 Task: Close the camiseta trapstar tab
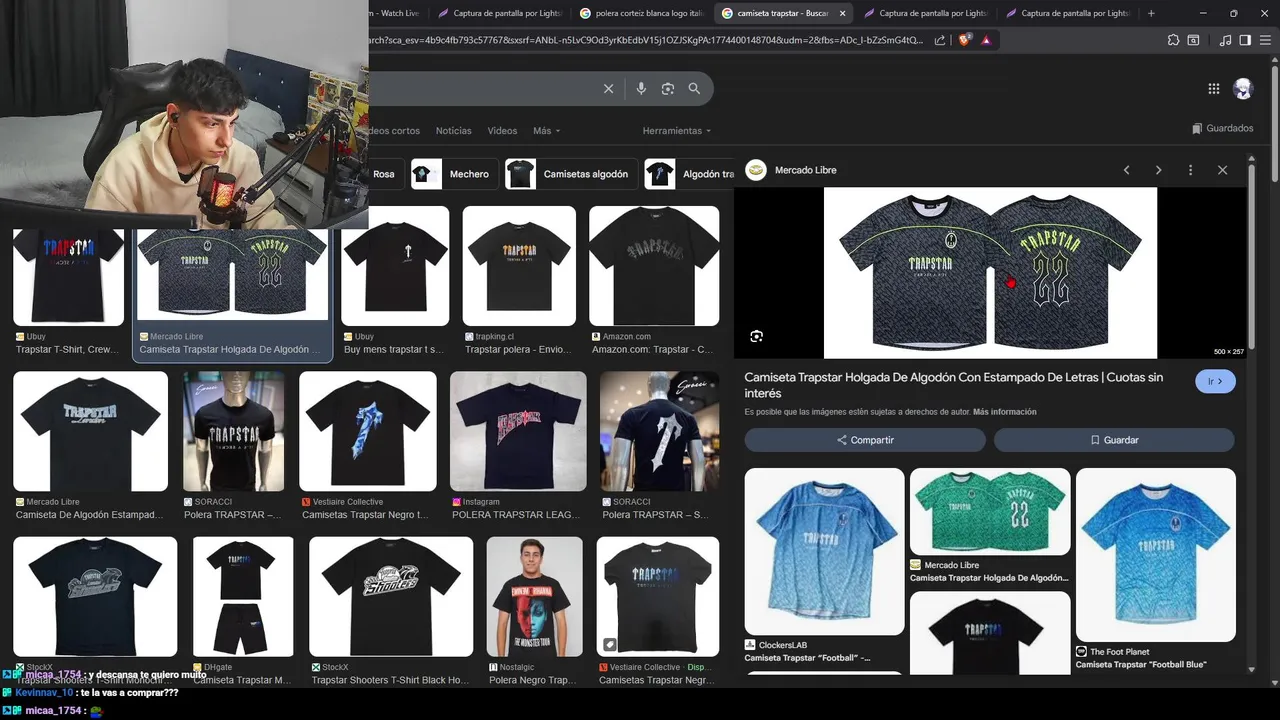point(843,13)
